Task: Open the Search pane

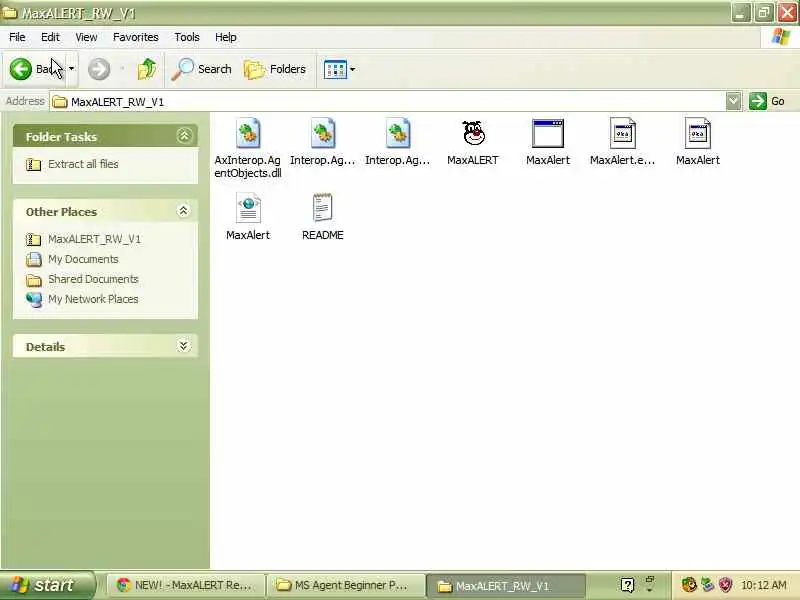Action: (202, 69)
